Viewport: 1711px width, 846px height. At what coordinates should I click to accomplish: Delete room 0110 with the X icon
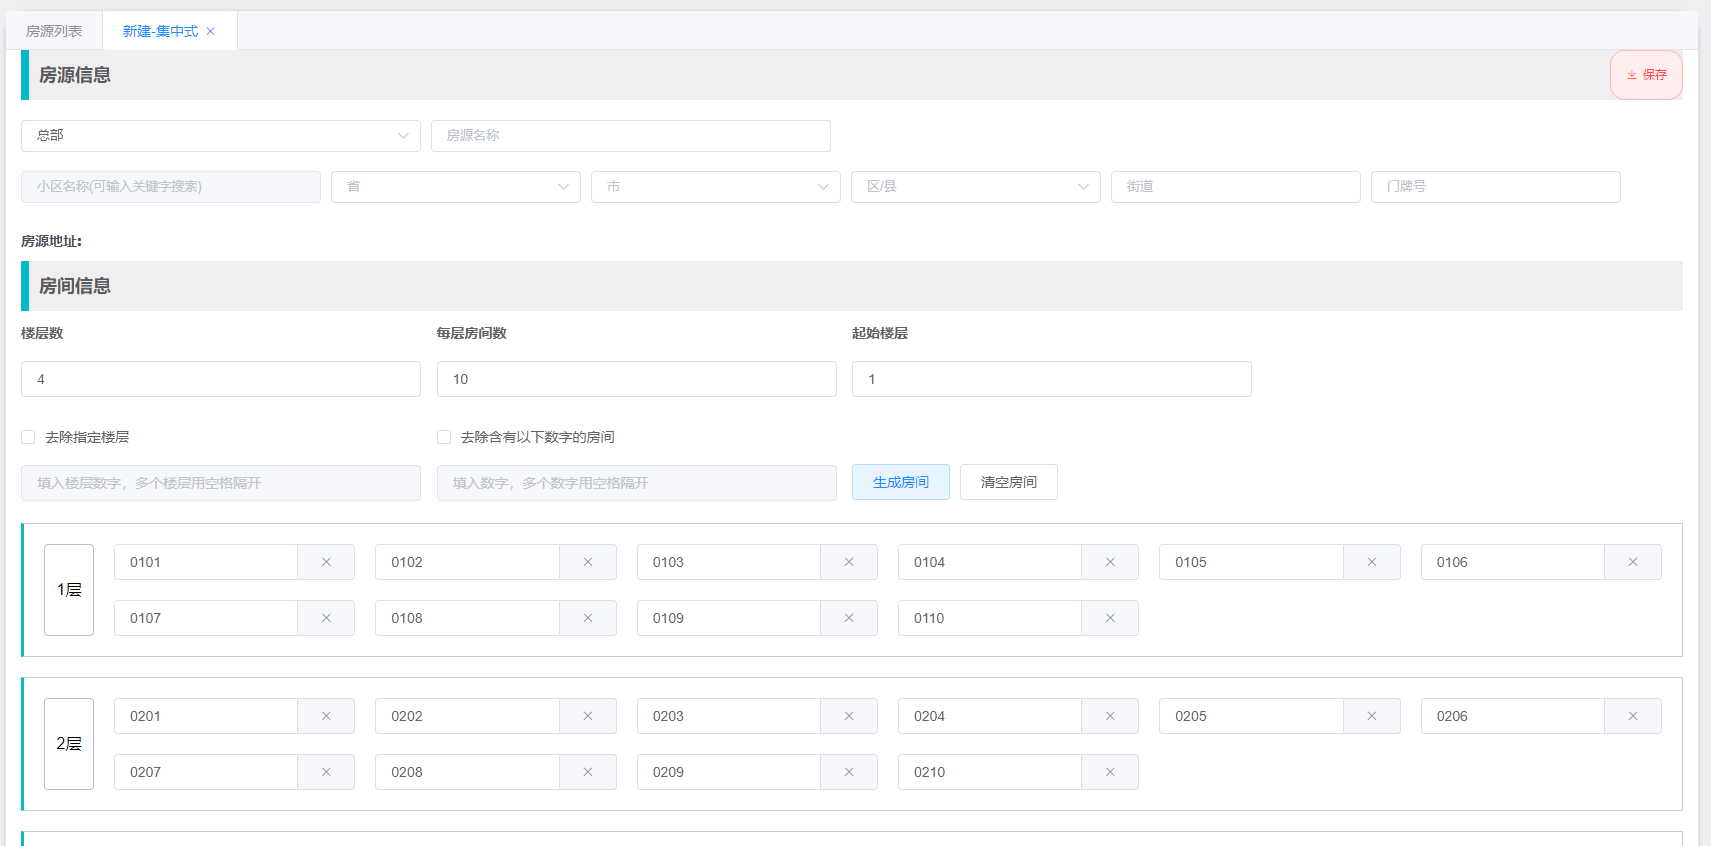(x=1110, y=618)
